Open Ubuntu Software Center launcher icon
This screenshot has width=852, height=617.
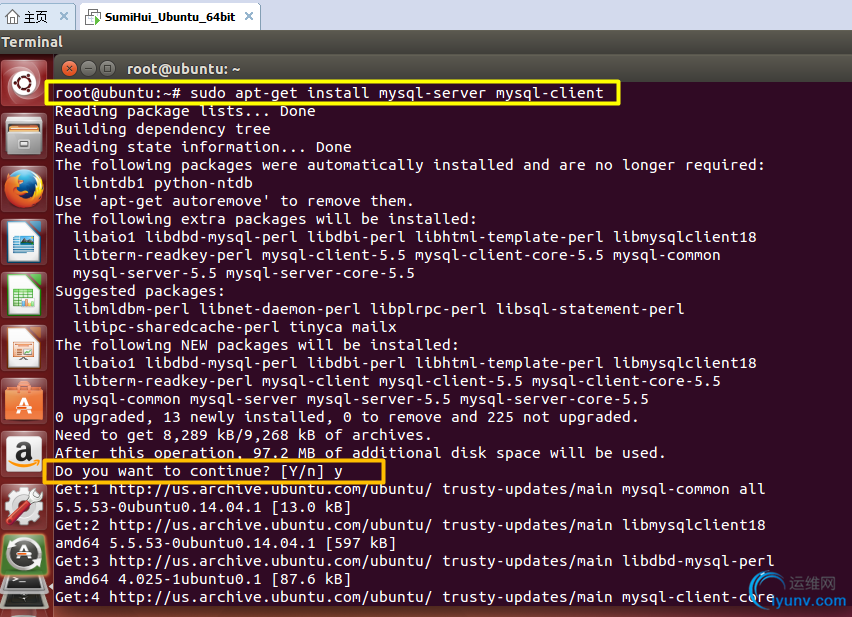[24, 401]
